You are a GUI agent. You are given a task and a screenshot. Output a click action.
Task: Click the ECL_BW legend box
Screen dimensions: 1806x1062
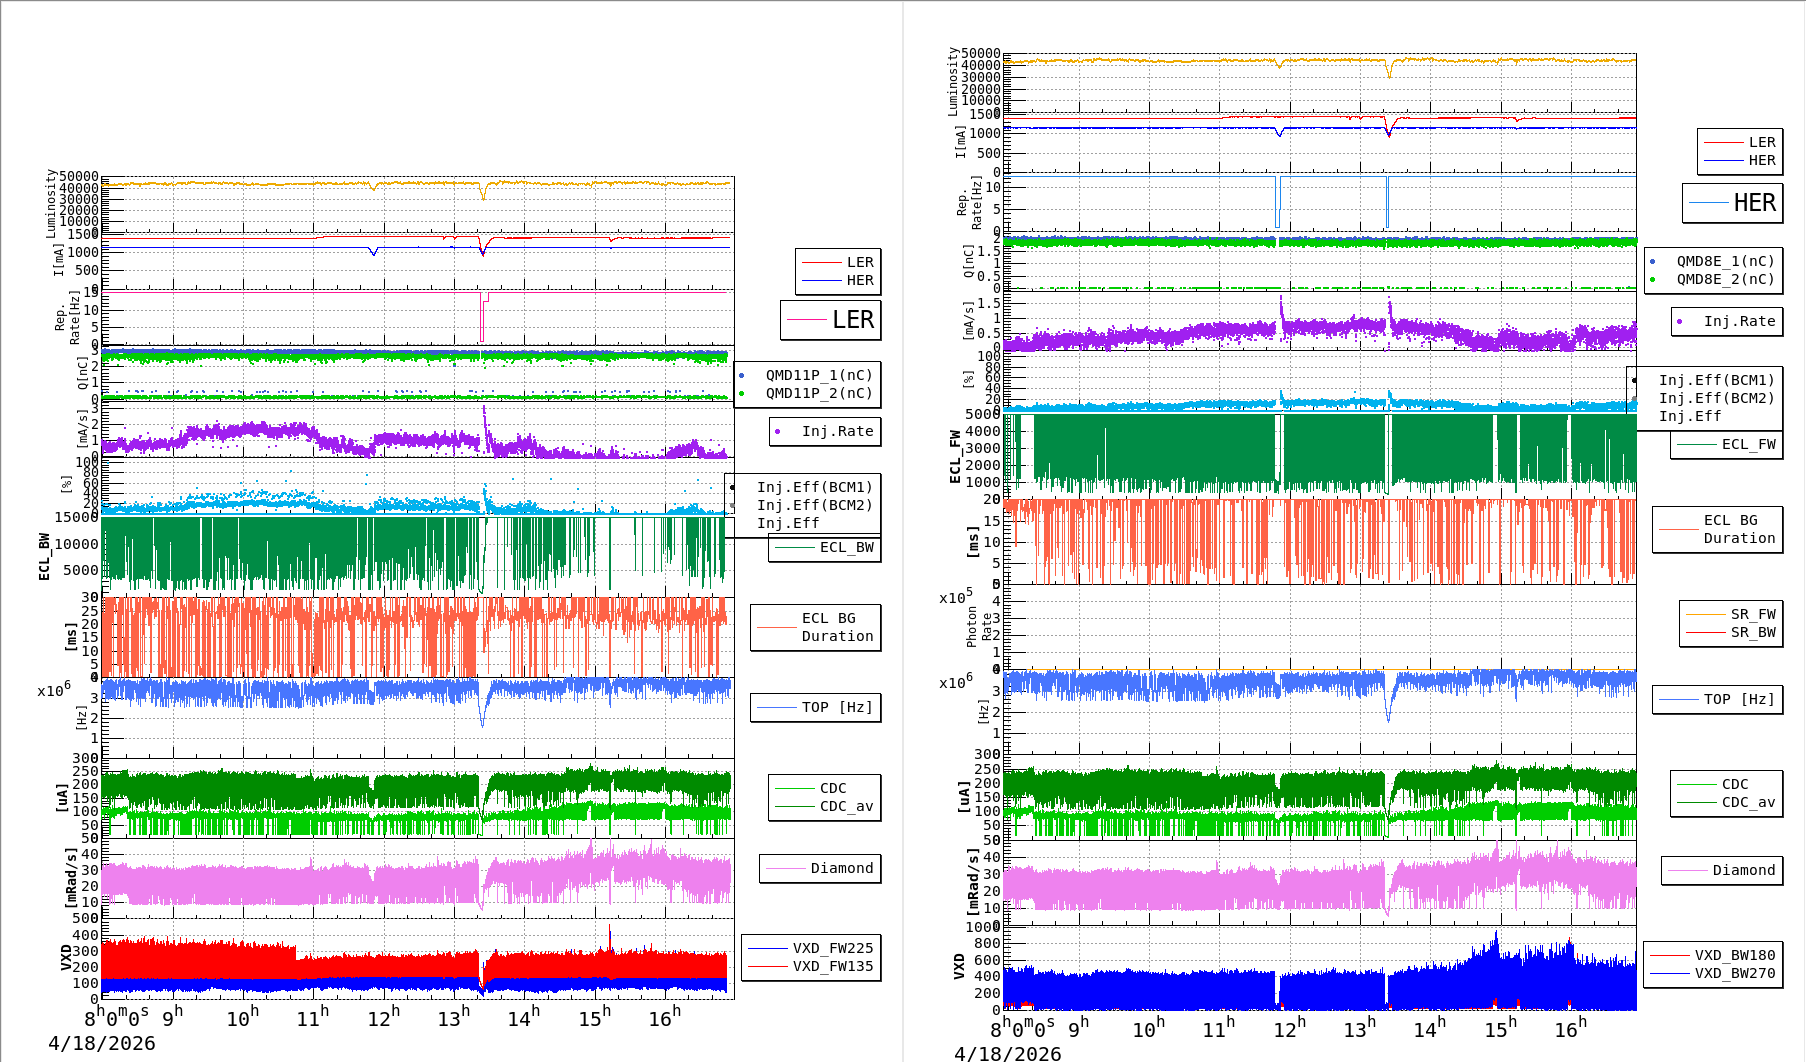click(825, 547)
